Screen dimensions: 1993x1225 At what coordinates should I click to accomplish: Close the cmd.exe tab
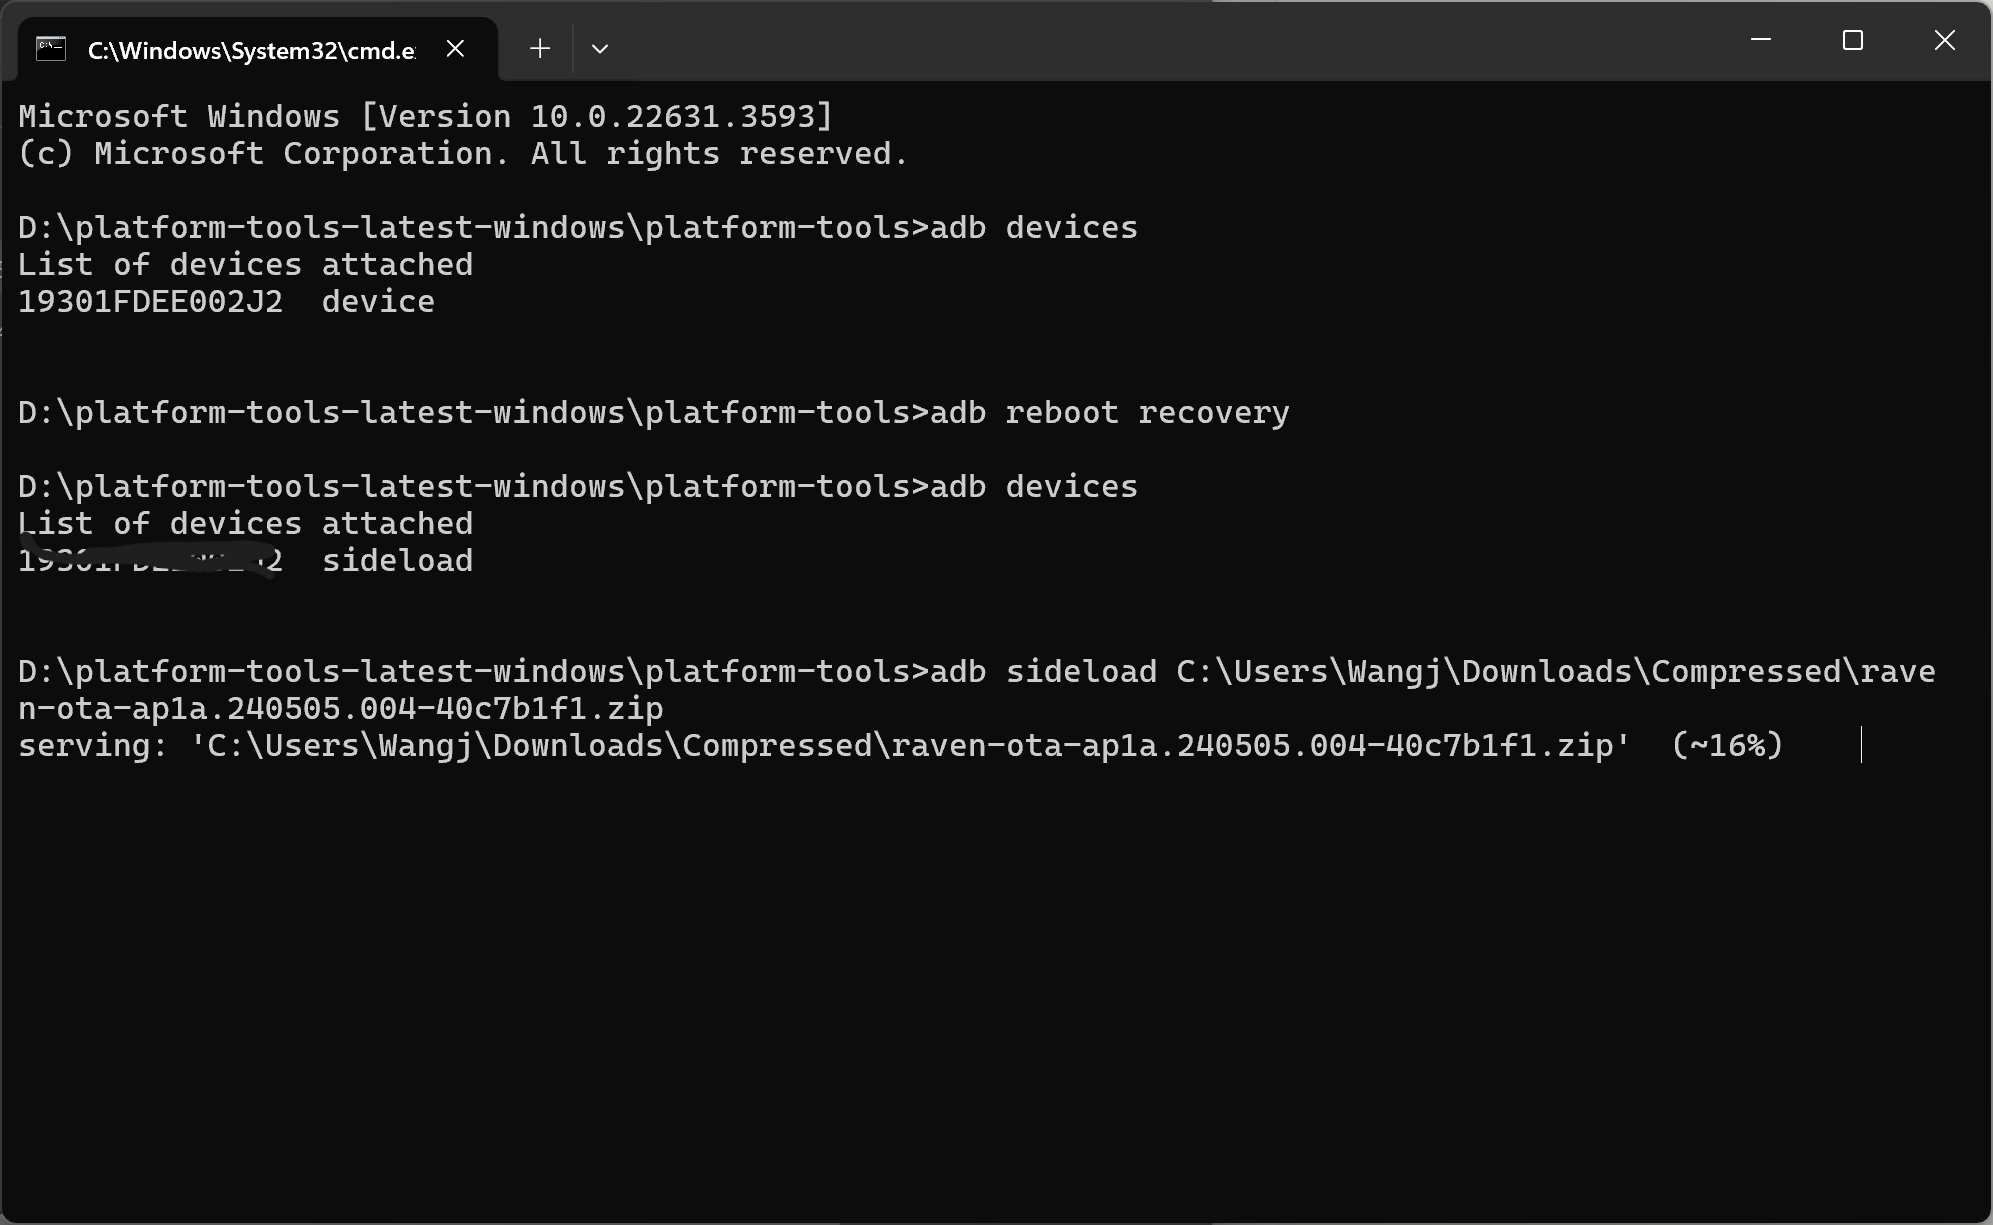[455, 48]
